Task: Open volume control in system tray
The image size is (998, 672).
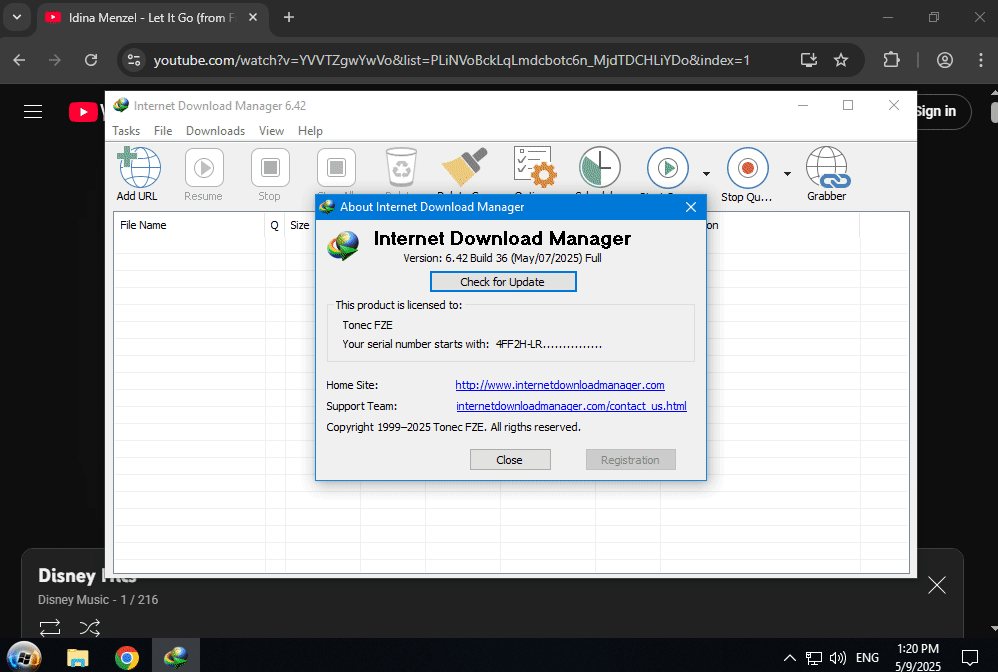Action: click(838, 657)
